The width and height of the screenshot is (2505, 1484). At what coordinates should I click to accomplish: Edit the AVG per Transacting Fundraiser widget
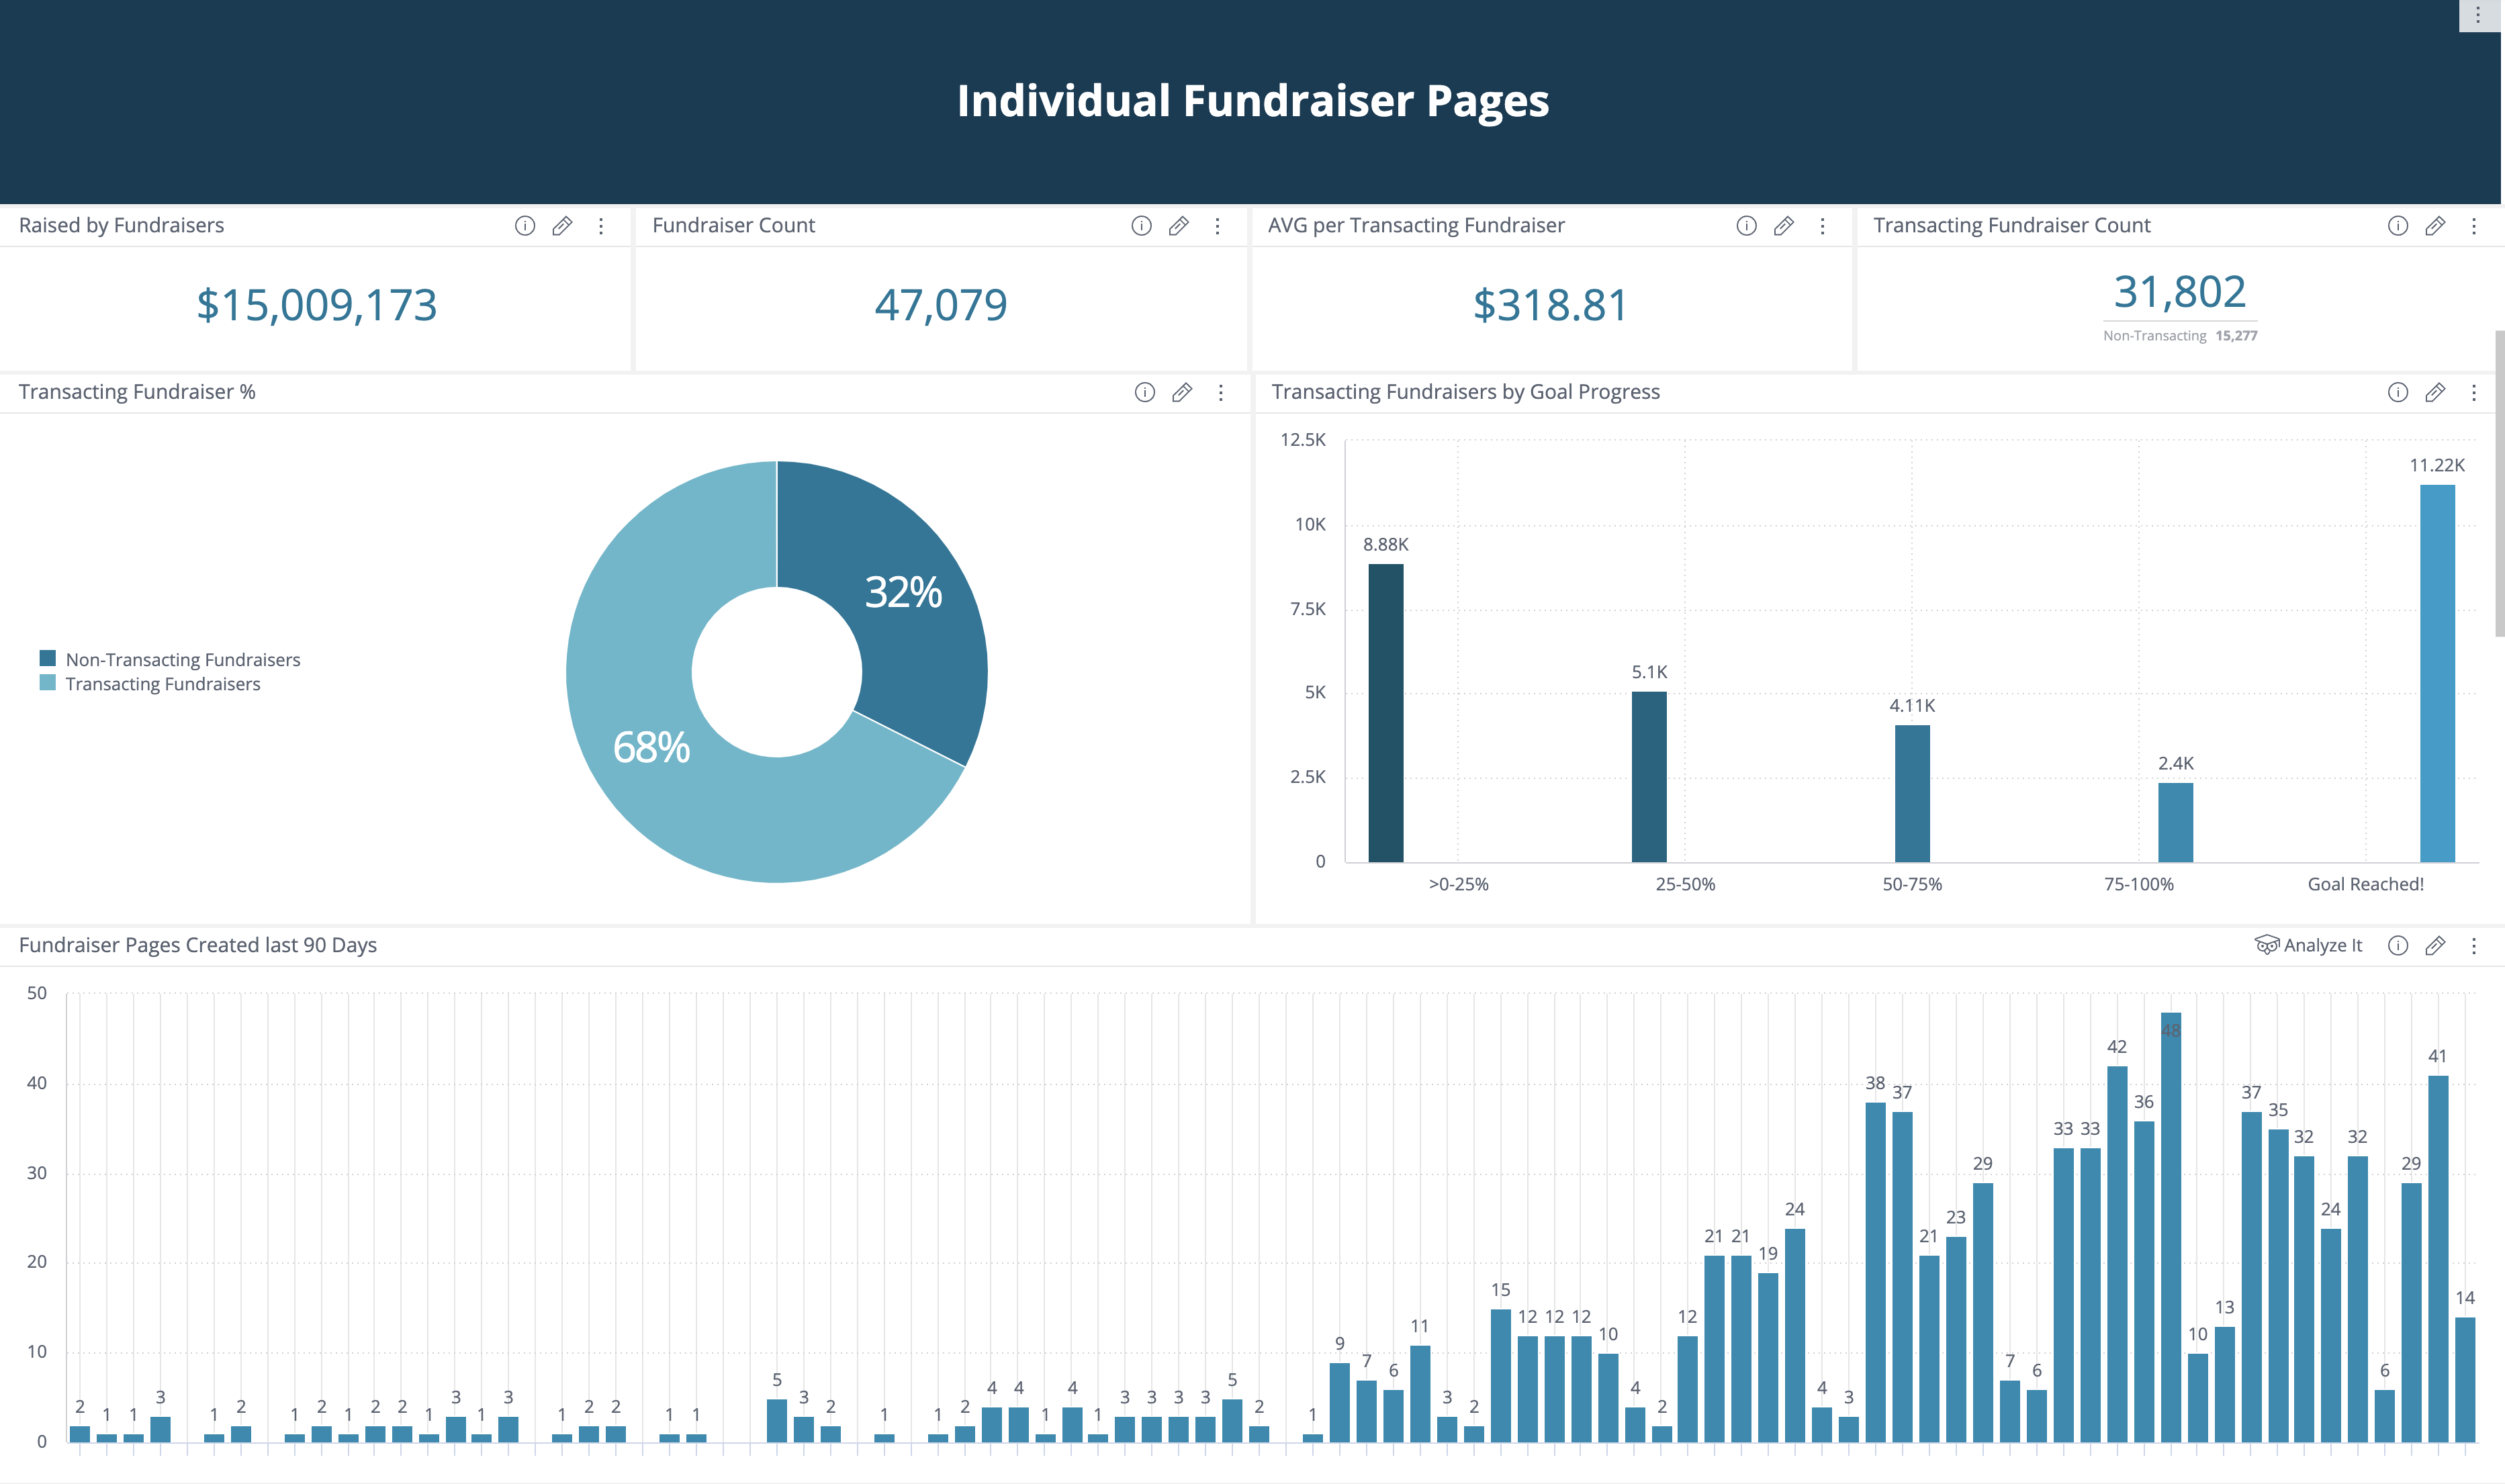tap(1784, 226)
